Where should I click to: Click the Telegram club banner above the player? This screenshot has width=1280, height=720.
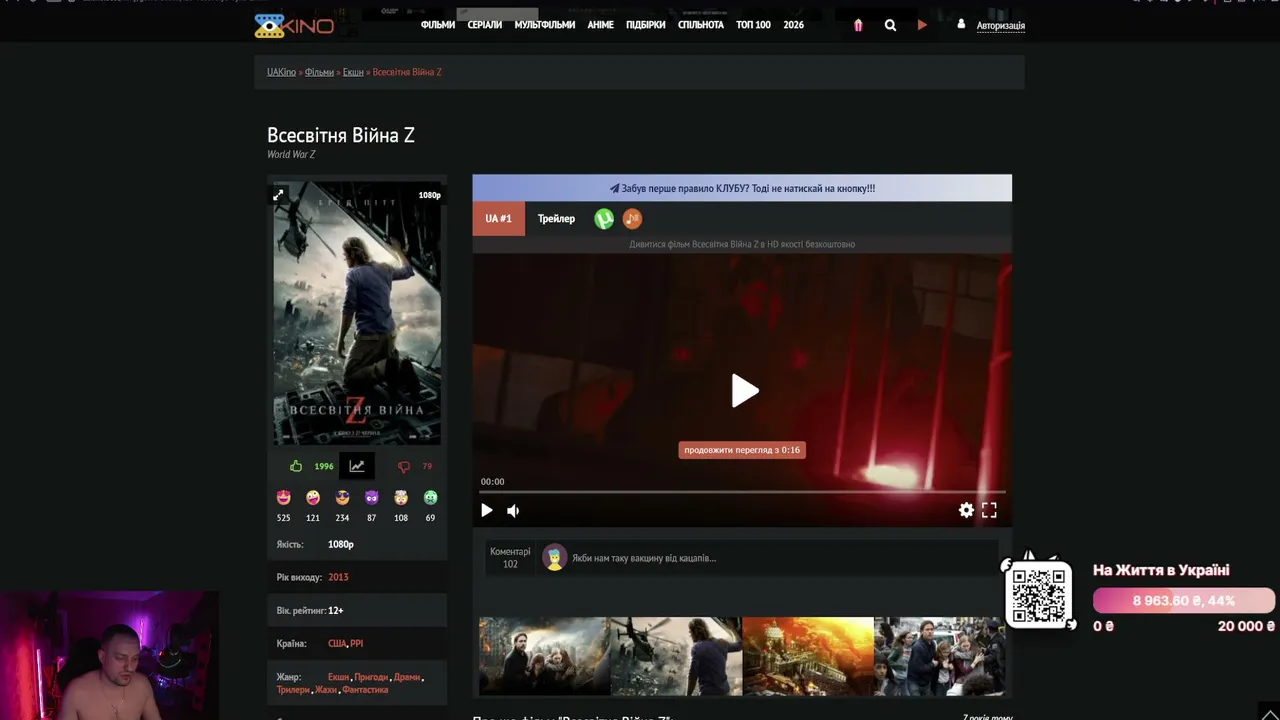[742, 188]
